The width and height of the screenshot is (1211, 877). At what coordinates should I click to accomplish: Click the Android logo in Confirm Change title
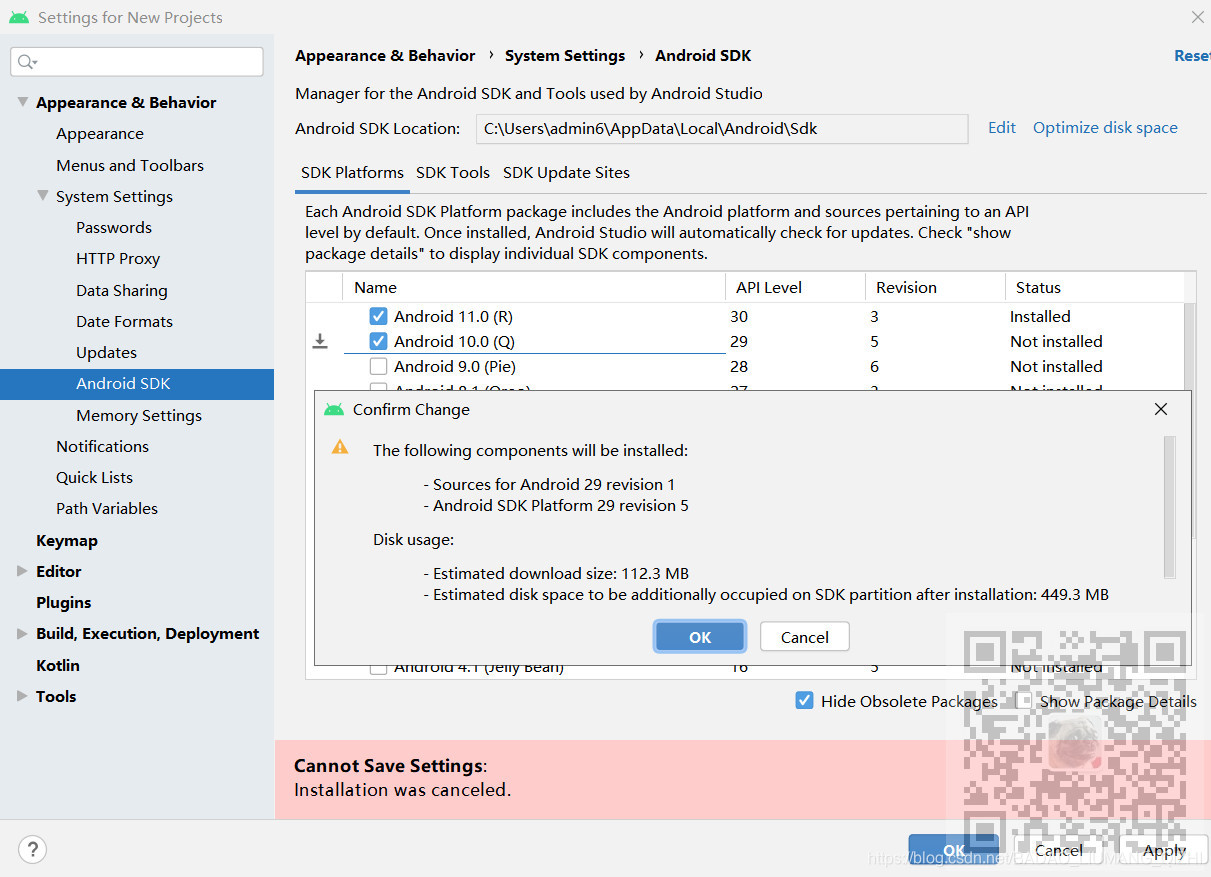334,409
